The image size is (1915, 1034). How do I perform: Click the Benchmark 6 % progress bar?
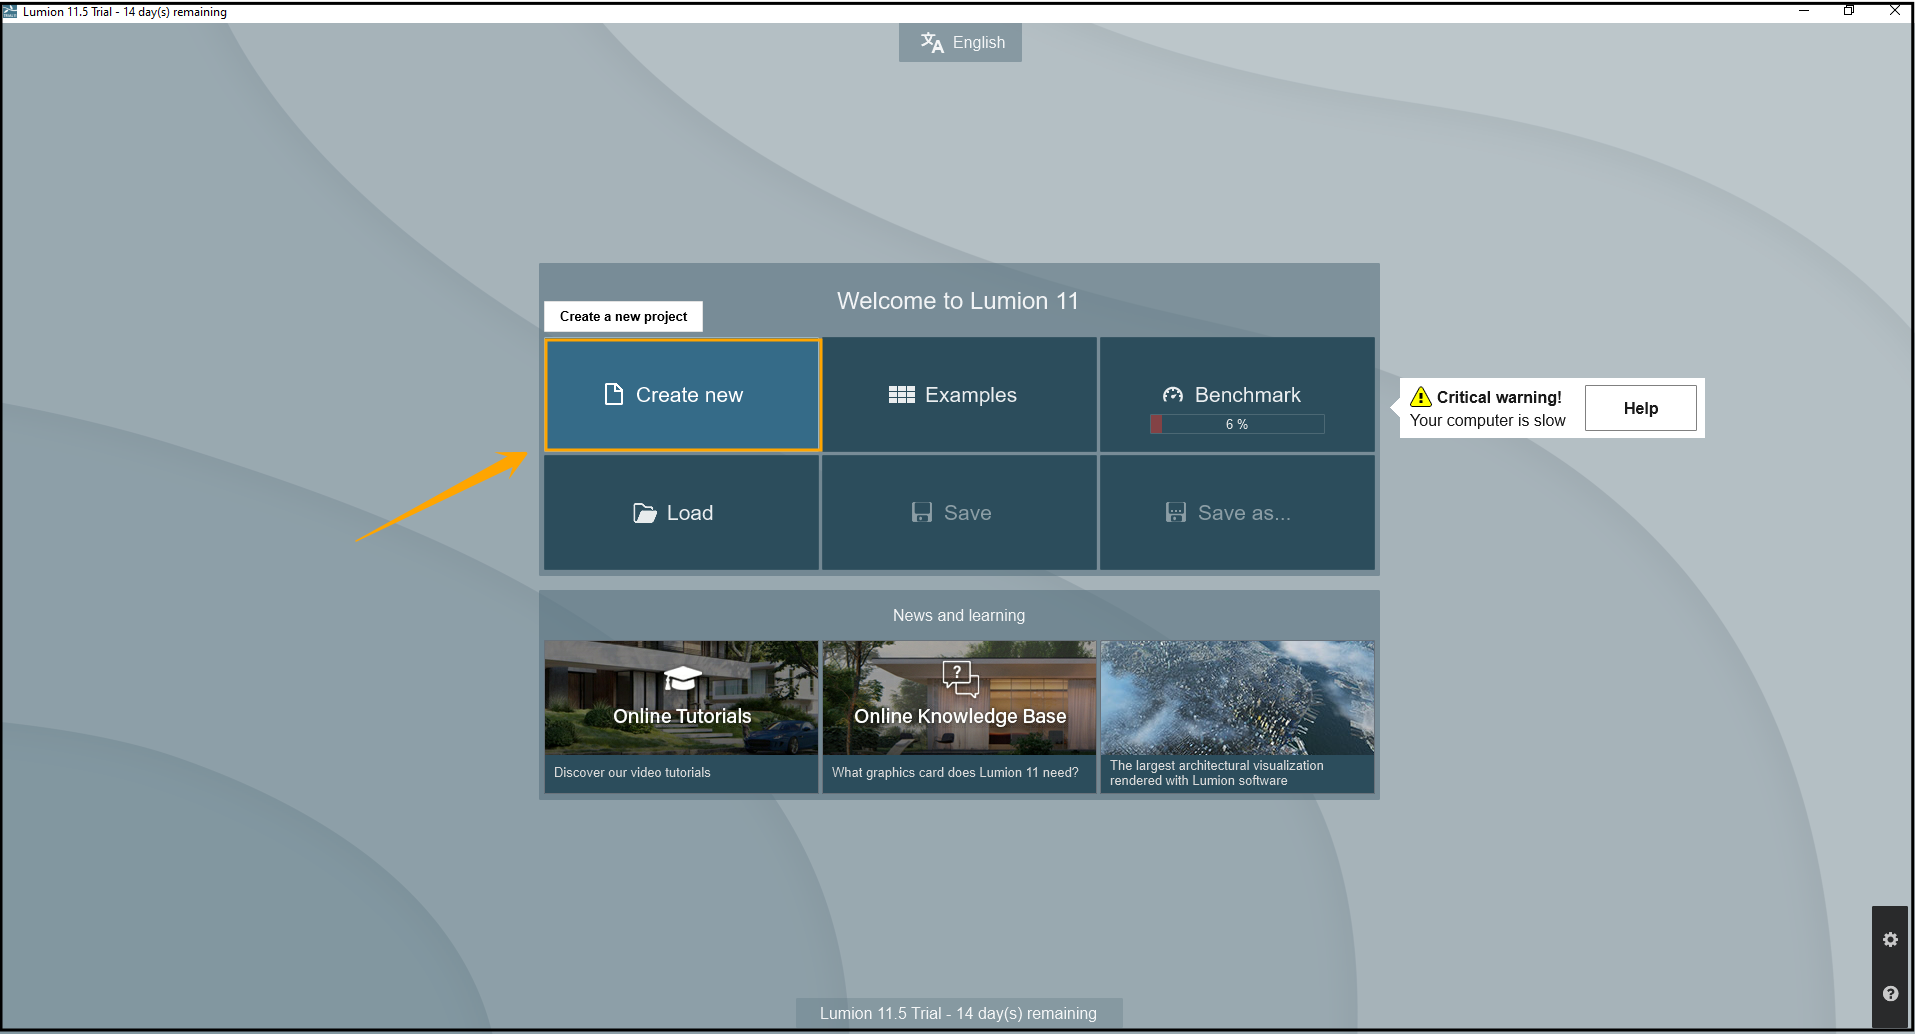[x=1237, y=424]
